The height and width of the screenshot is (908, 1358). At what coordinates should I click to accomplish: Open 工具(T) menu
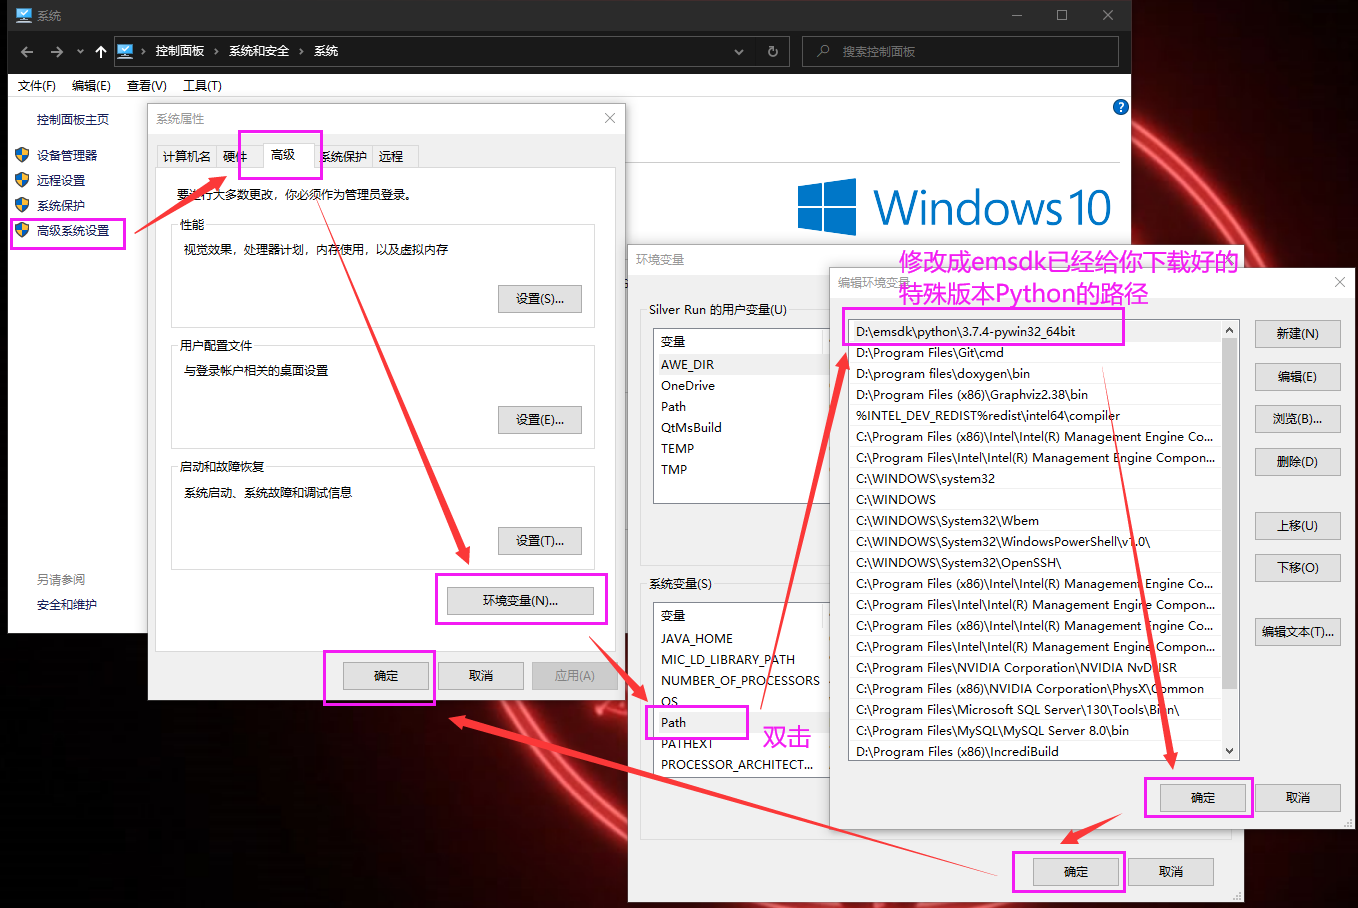coord(202,86)
